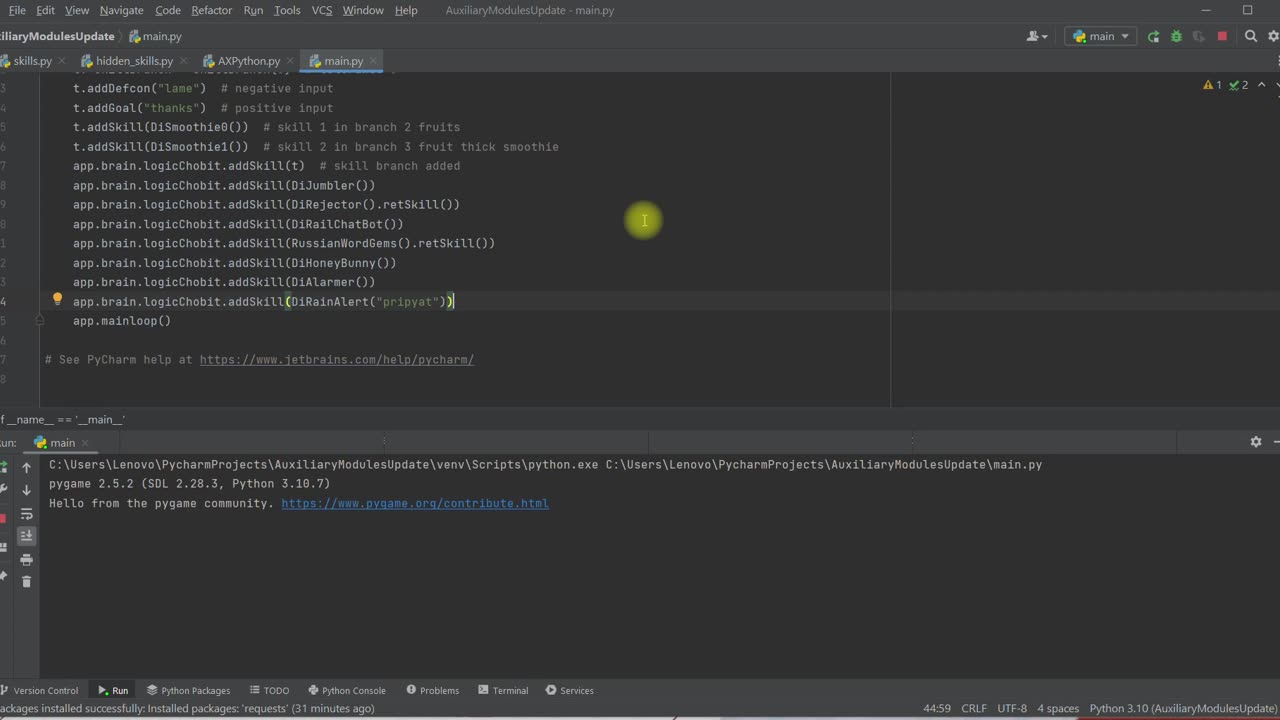This screenshot has width=1280, height=720.
Task: Open the Help menu
Action: (x=406, y=10)
